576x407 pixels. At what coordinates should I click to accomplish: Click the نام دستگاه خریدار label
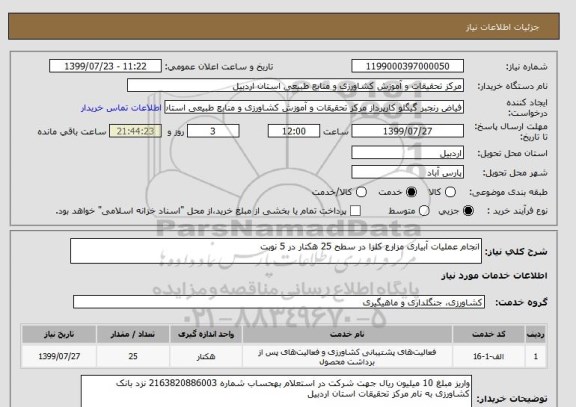click(512, 86)
